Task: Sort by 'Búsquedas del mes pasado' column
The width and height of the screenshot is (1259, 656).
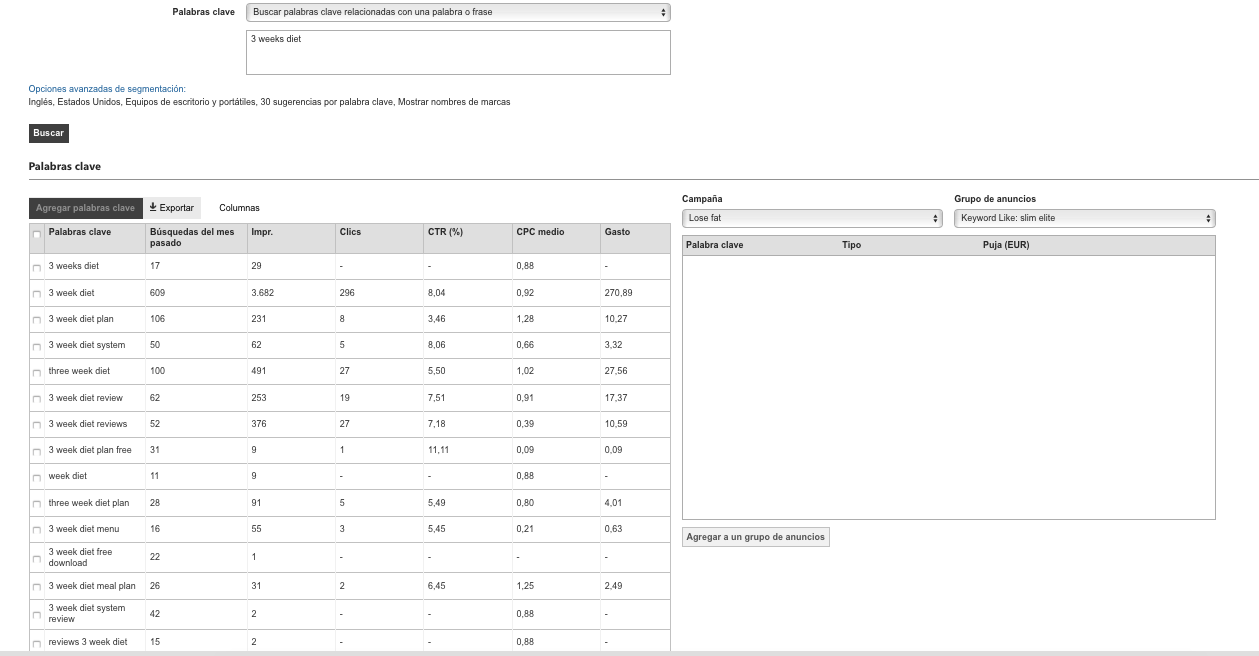Action: click(196, 238)
